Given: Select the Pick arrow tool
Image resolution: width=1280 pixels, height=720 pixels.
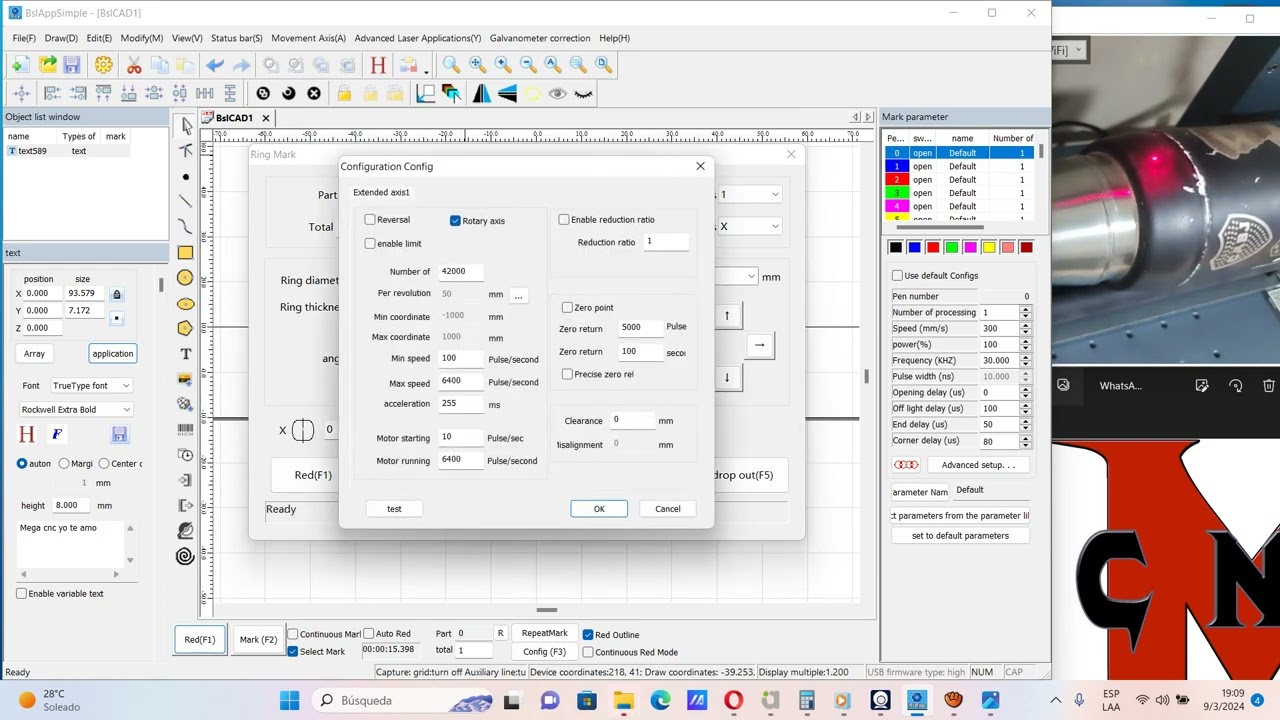Looking at the screenshot, I should [x=185, y=125].
